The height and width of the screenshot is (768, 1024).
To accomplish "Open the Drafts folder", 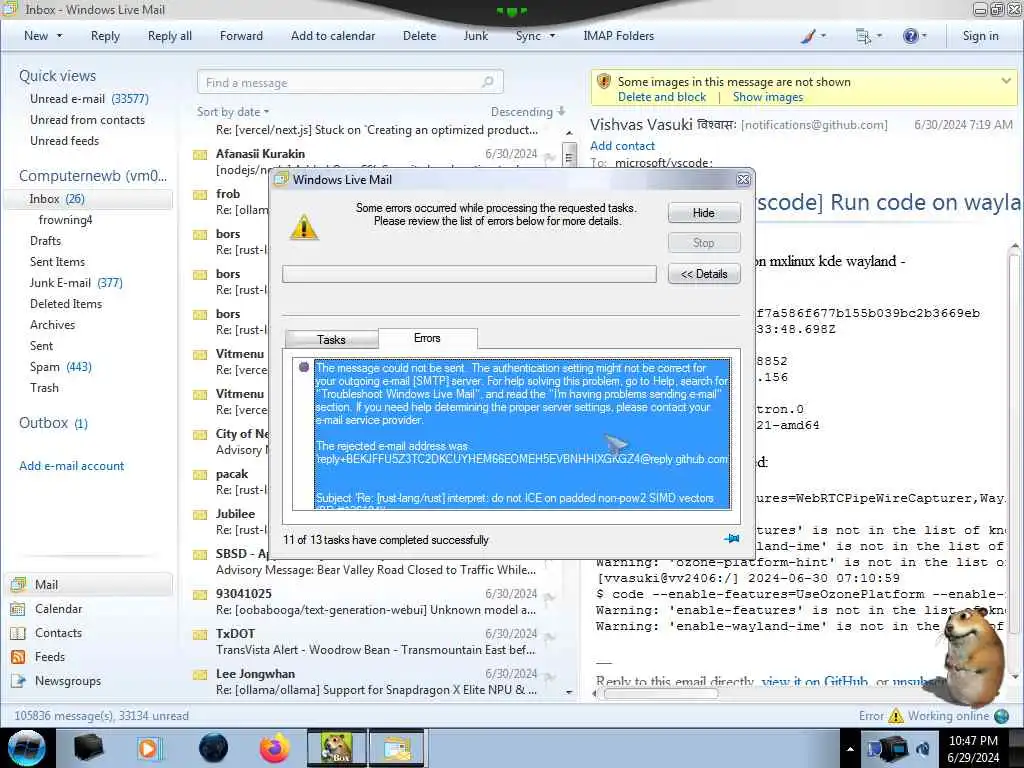I will 45,240.
